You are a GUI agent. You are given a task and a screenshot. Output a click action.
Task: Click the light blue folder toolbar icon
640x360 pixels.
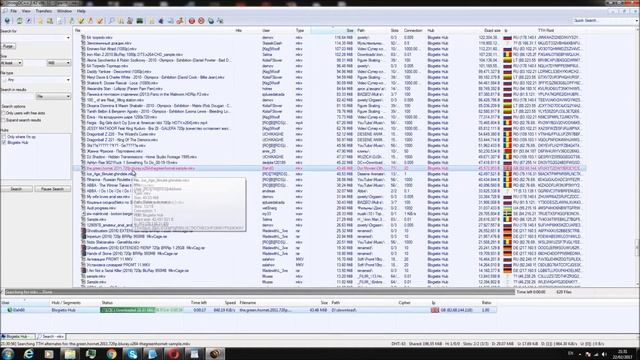click(x=170, y=20)
